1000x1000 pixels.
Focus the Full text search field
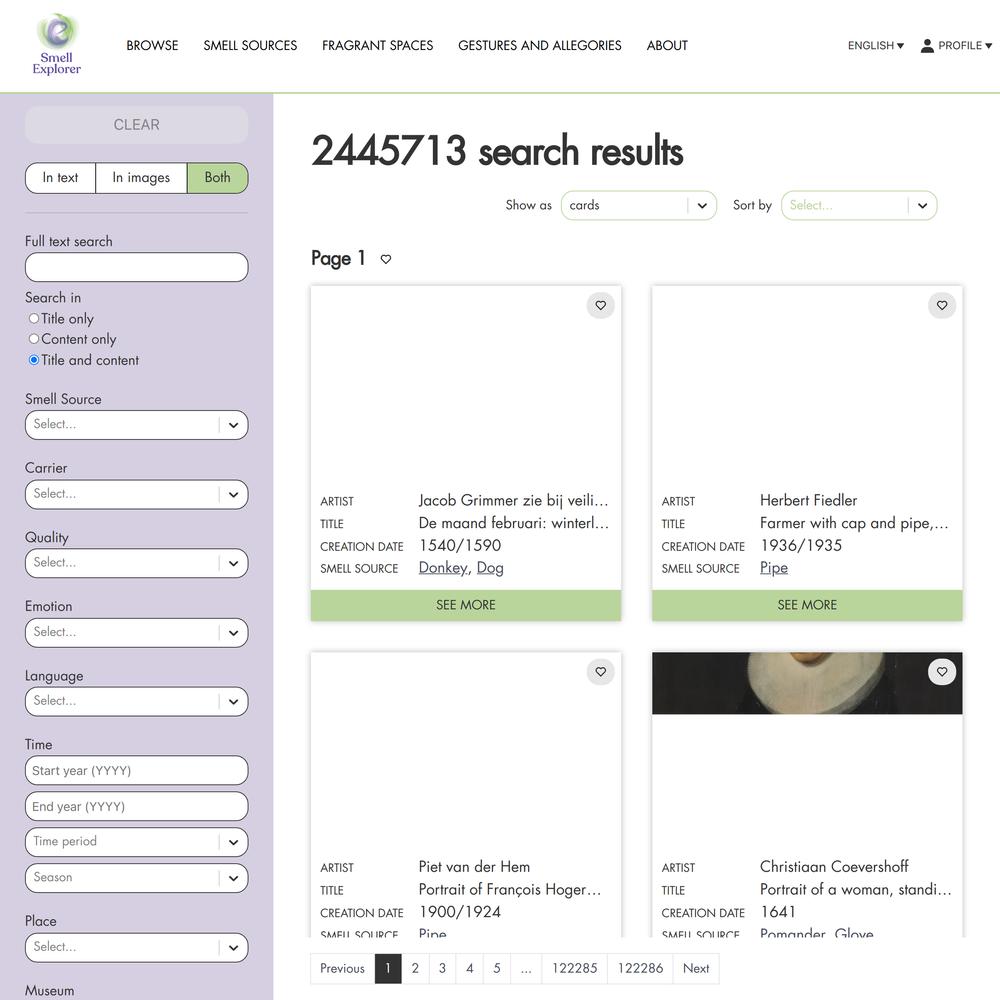[136, 267]
